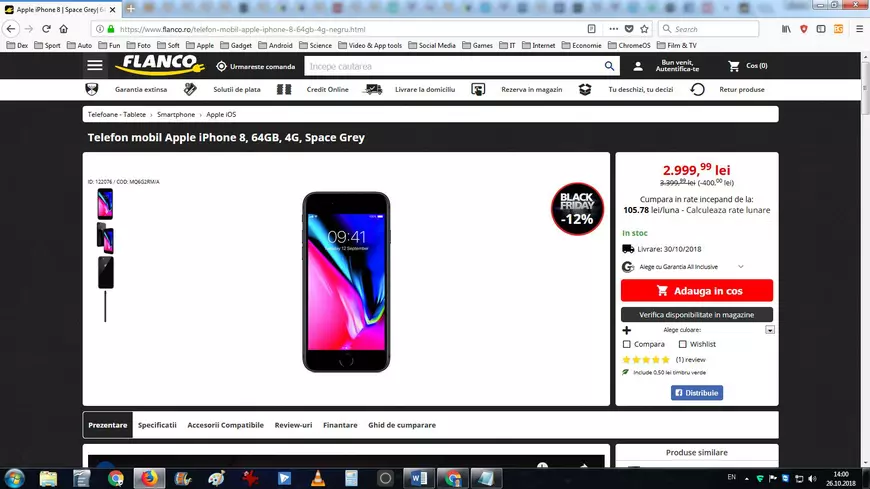The width and height of the screenshot is (870, 489).
Task: Open the Gadget bookmarks folder
Action: point(236,46)
